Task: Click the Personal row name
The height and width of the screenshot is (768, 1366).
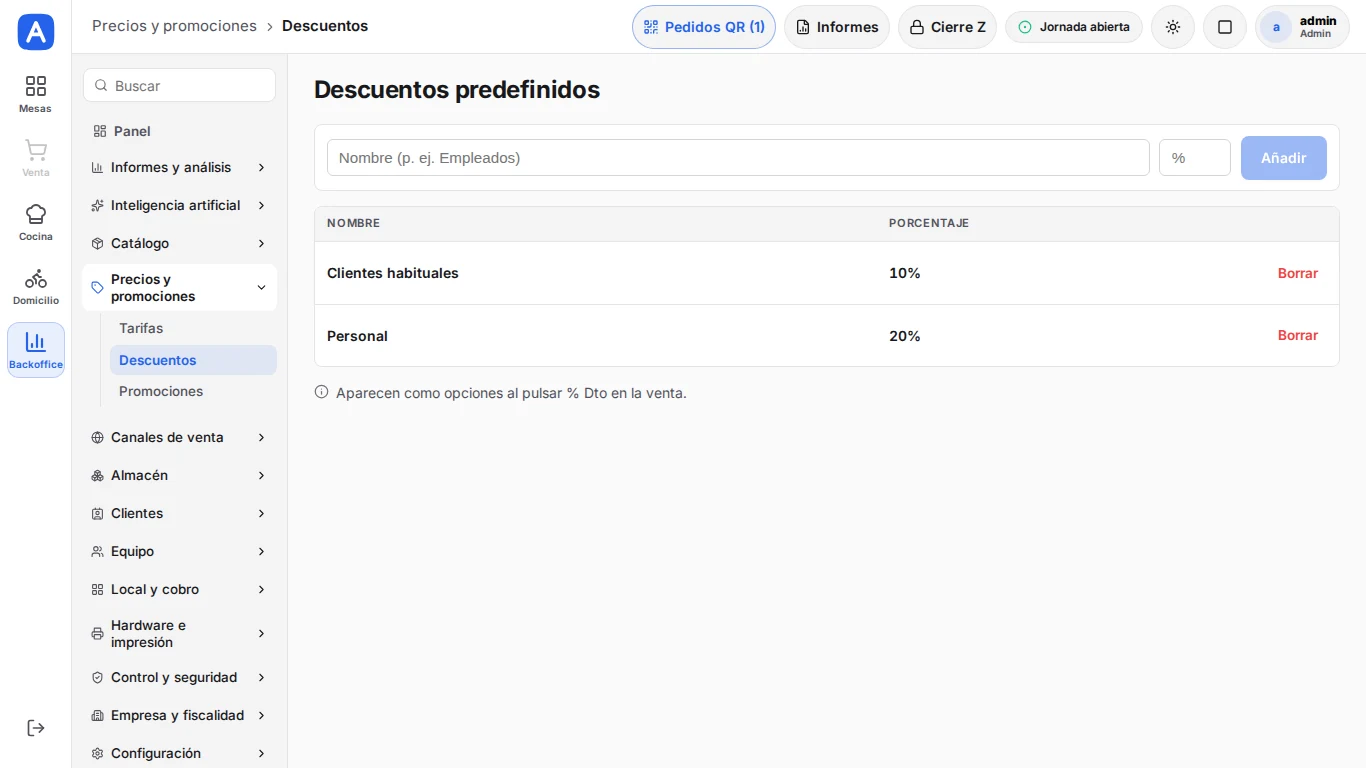Action: pyautogui.click(x=357, y=336)
